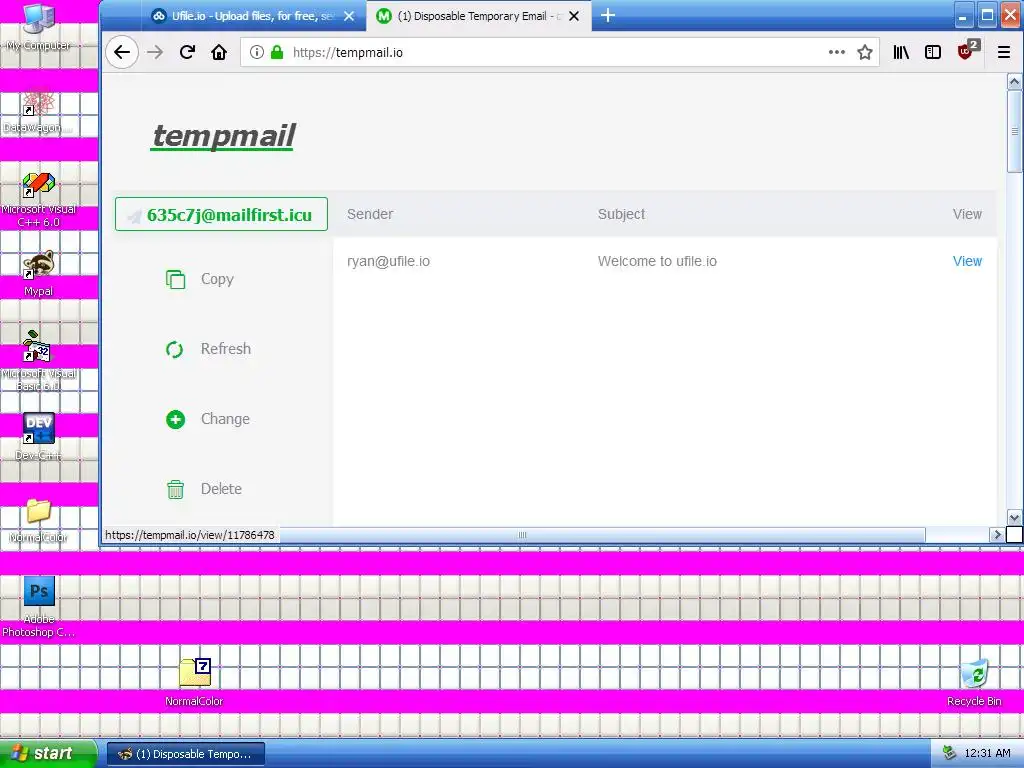Select the My Computer desktop icon
The height and width of the screenshot is (768, 1024).
coord(39,27)
